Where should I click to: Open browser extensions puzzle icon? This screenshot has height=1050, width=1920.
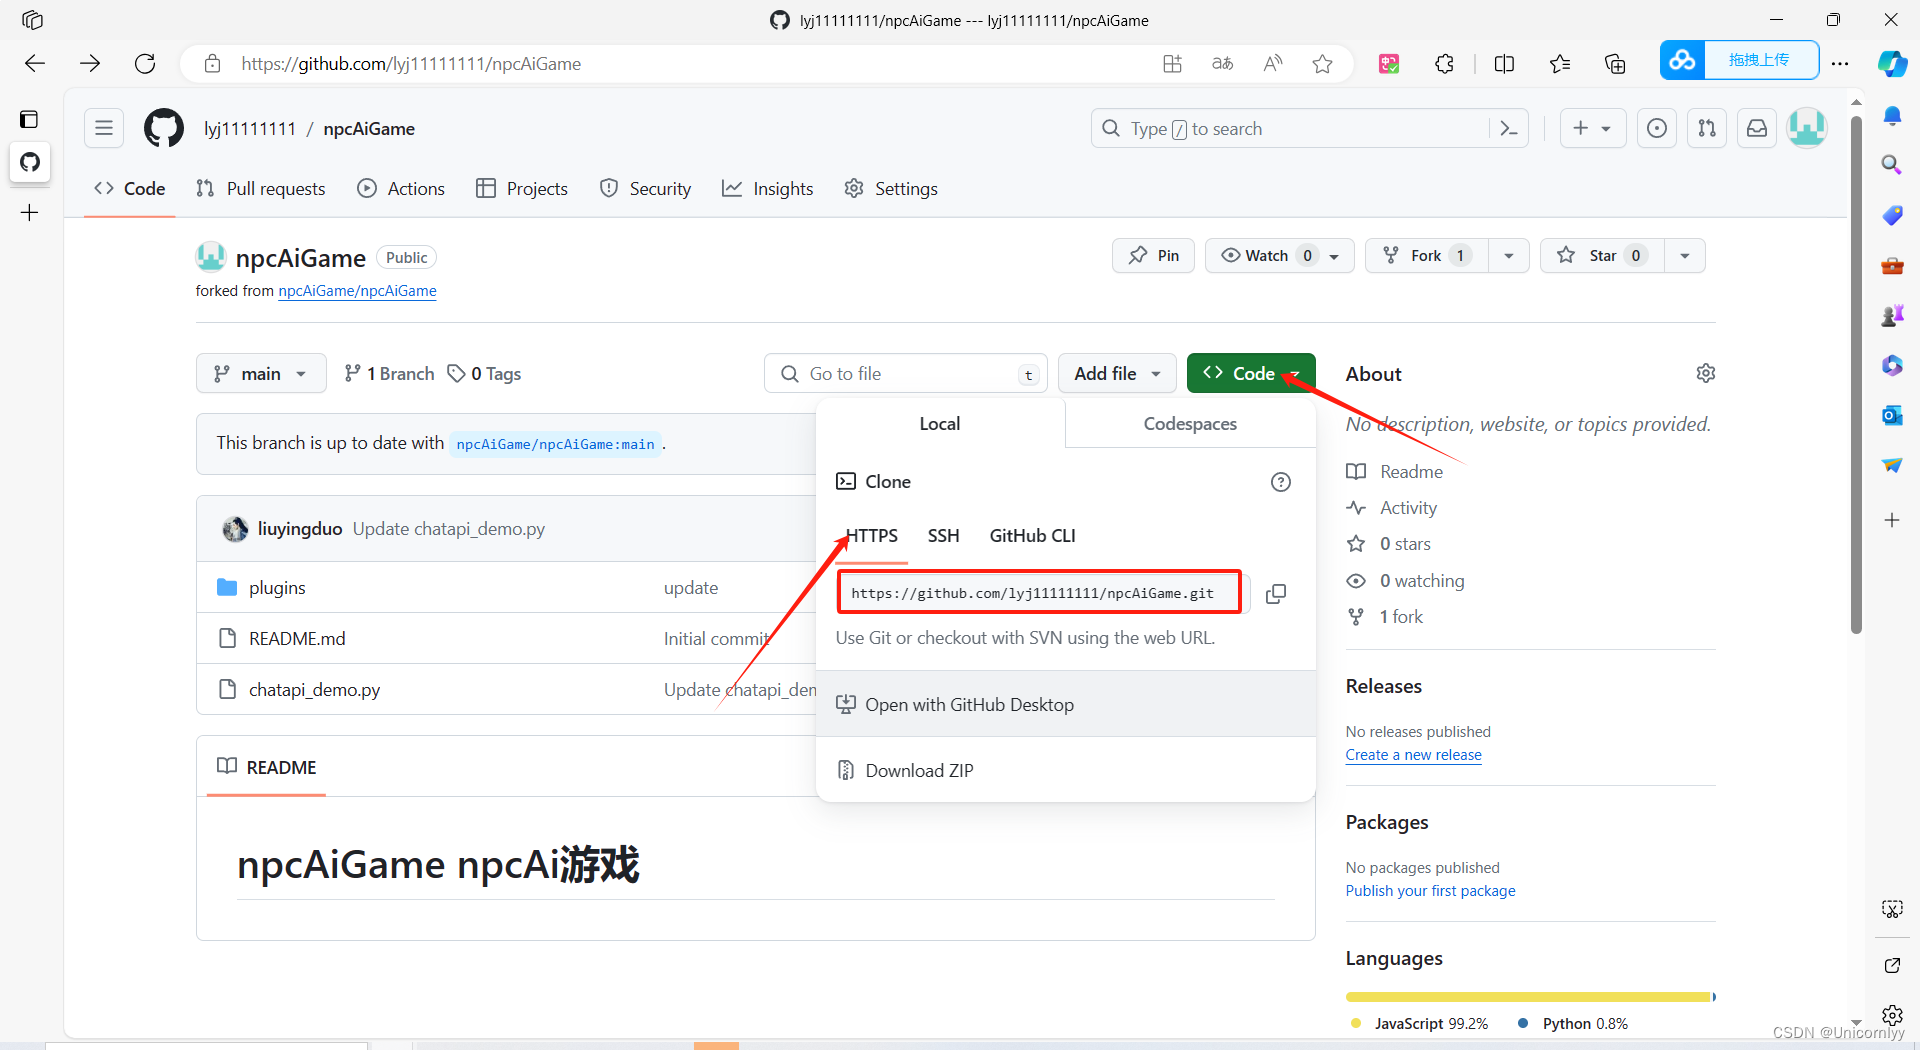[1444, 64]
